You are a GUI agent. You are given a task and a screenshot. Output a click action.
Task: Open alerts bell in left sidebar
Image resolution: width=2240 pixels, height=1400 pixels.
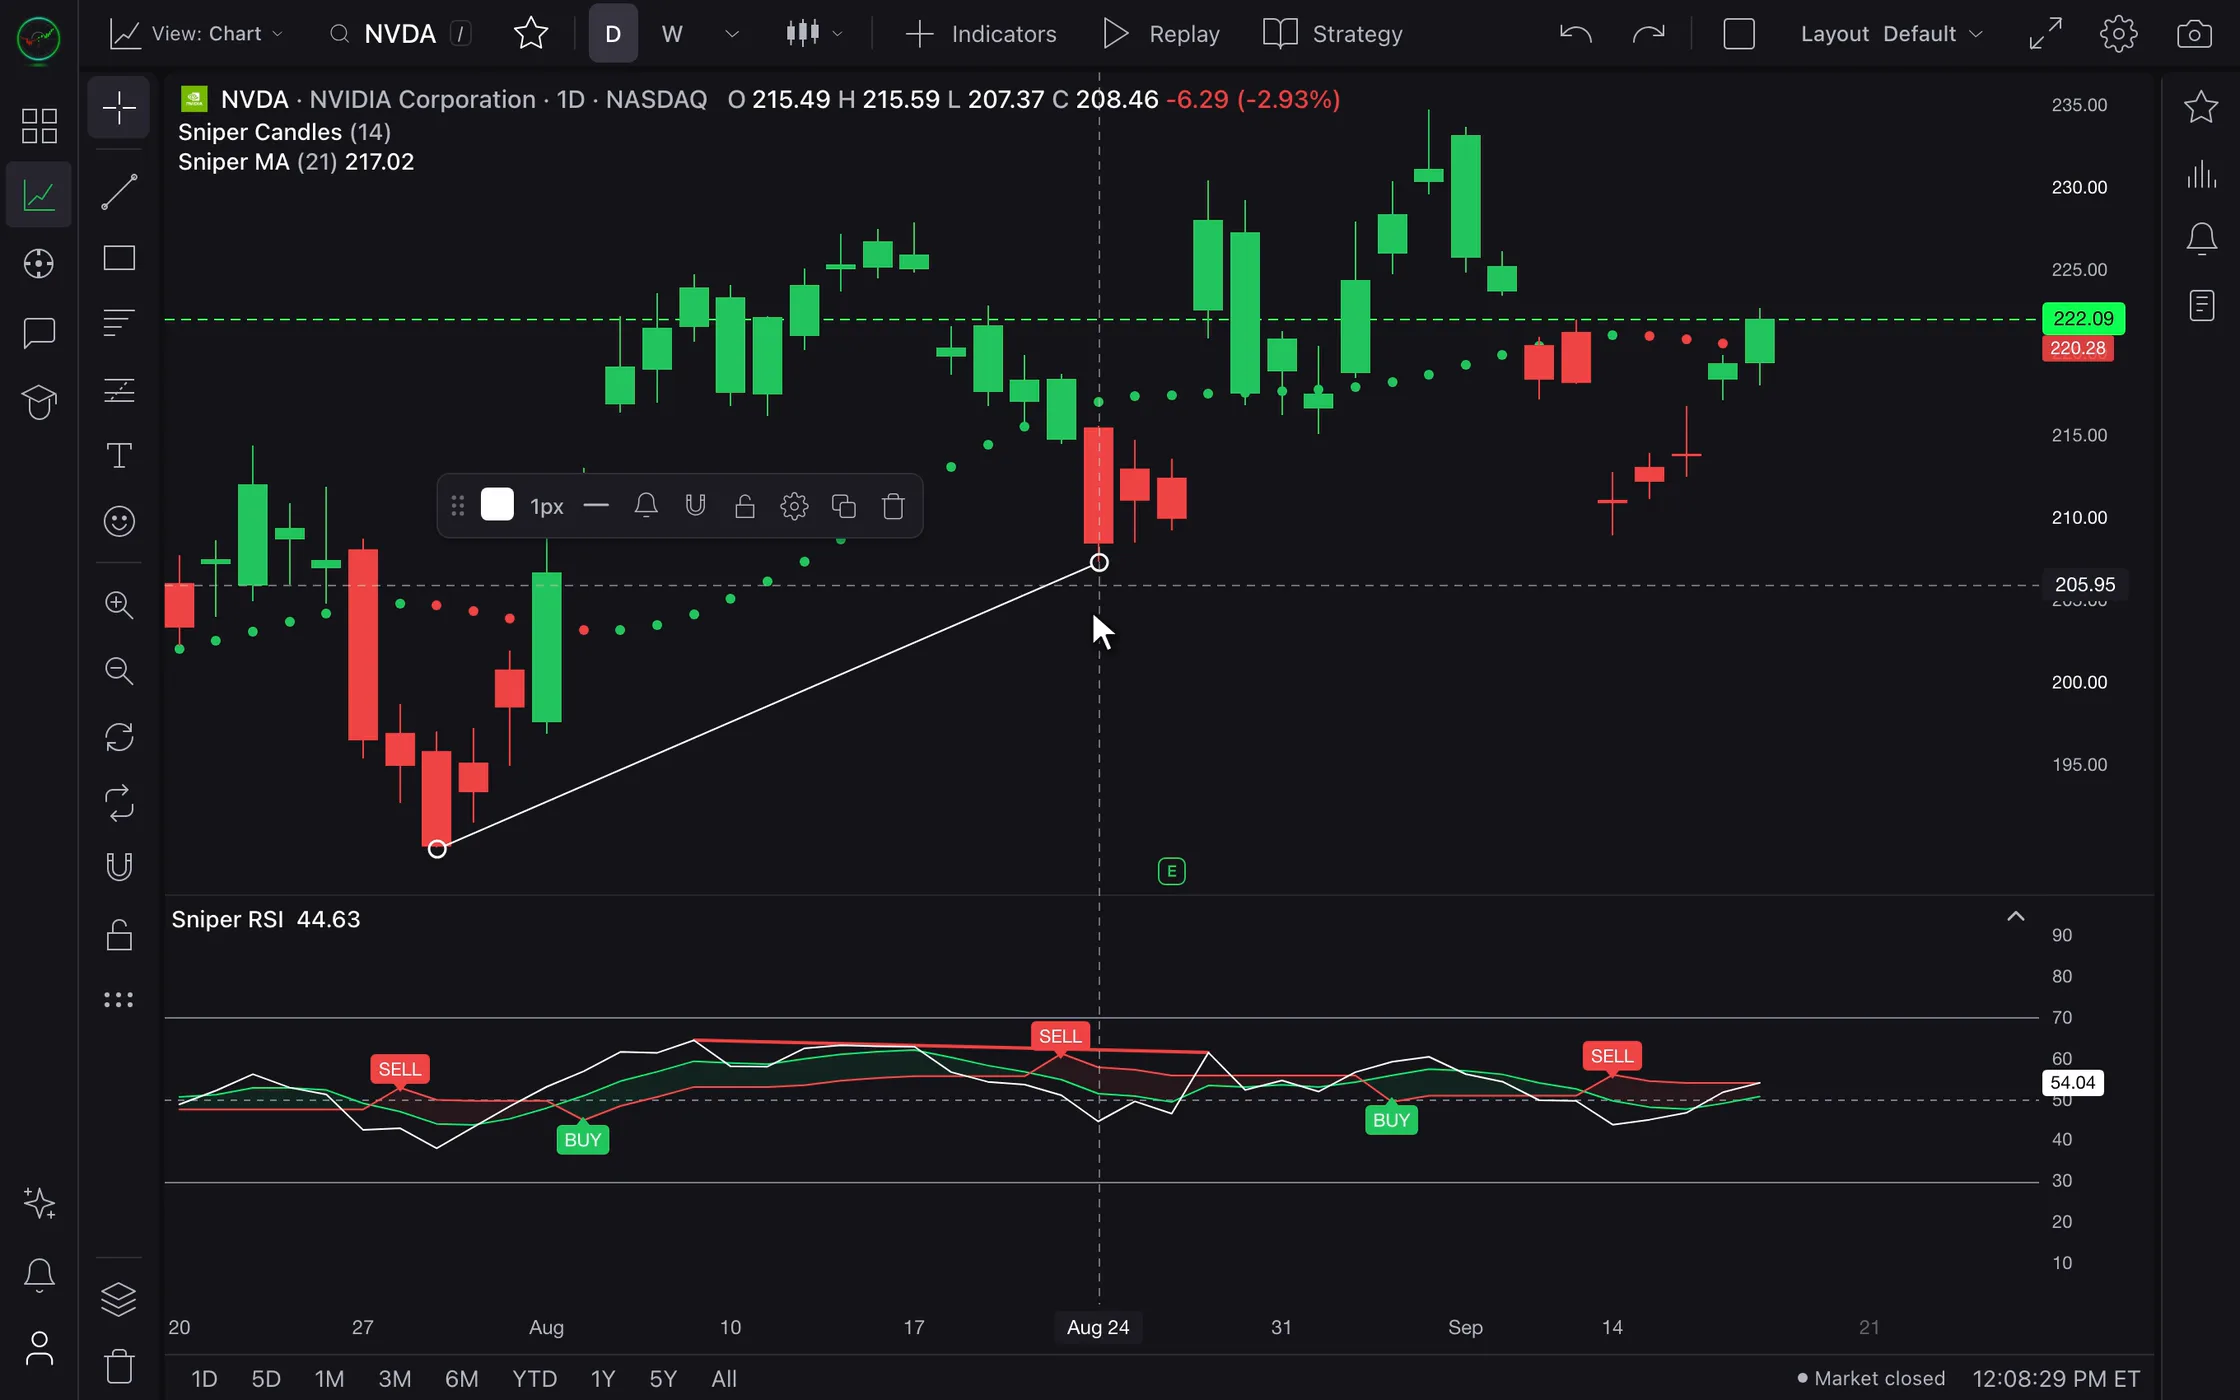39,1275
